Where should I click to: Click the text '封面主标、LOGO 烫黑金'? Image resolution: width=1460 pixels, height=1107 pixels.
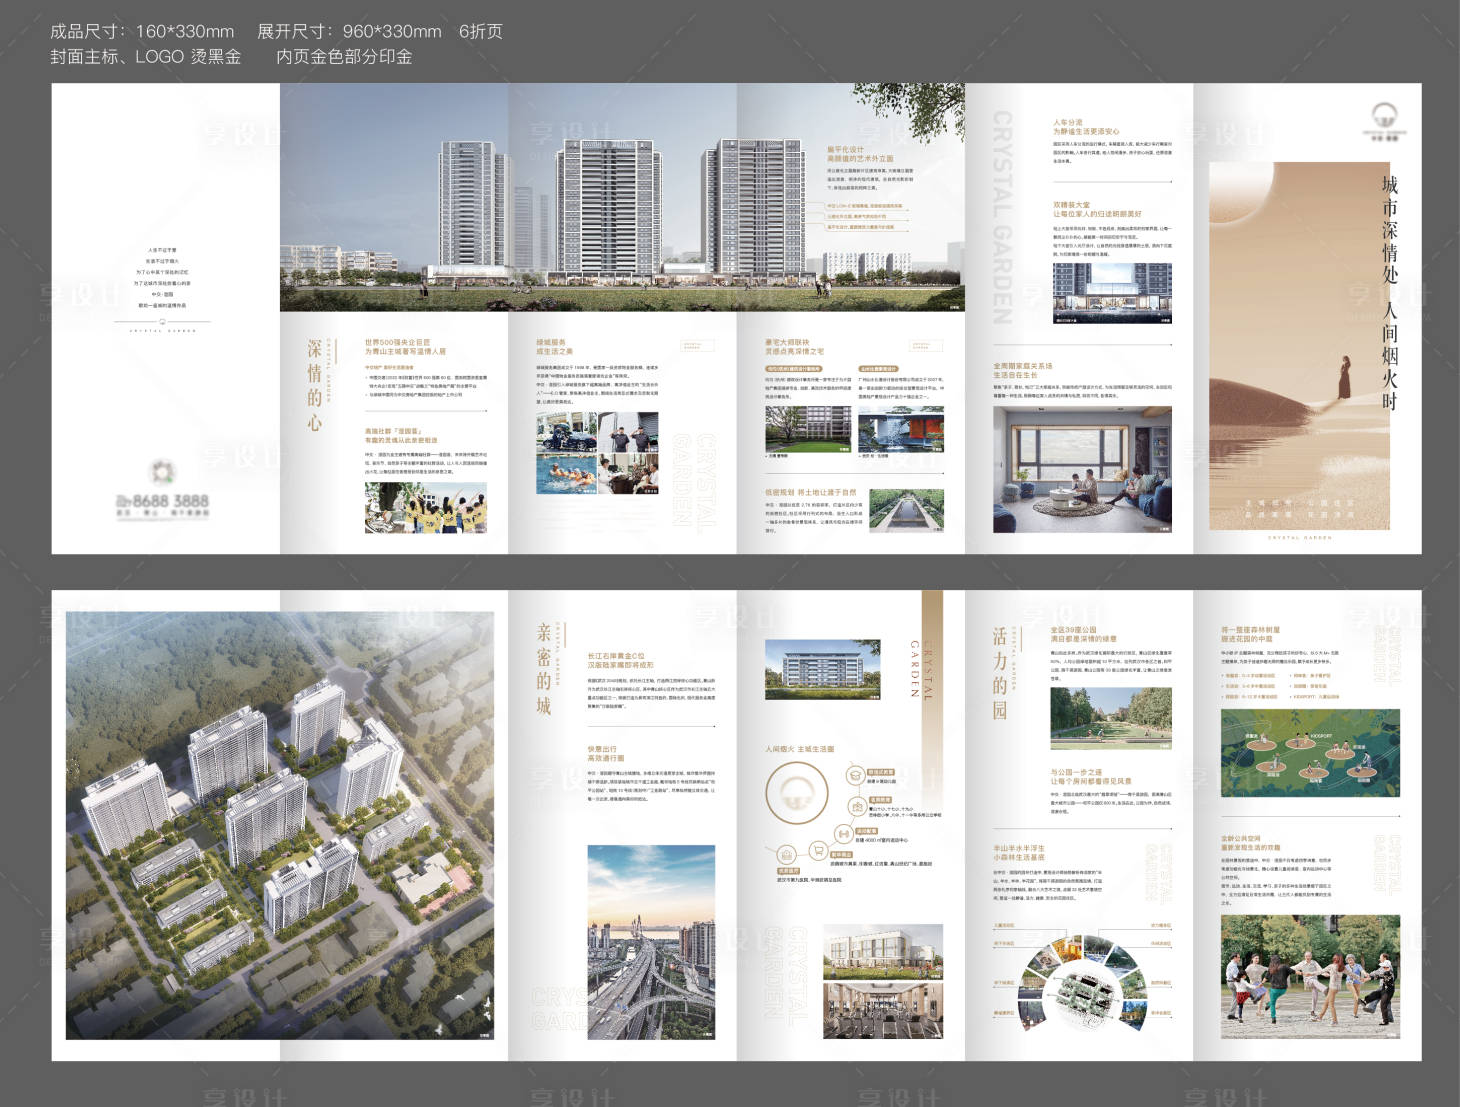point(146,57)
